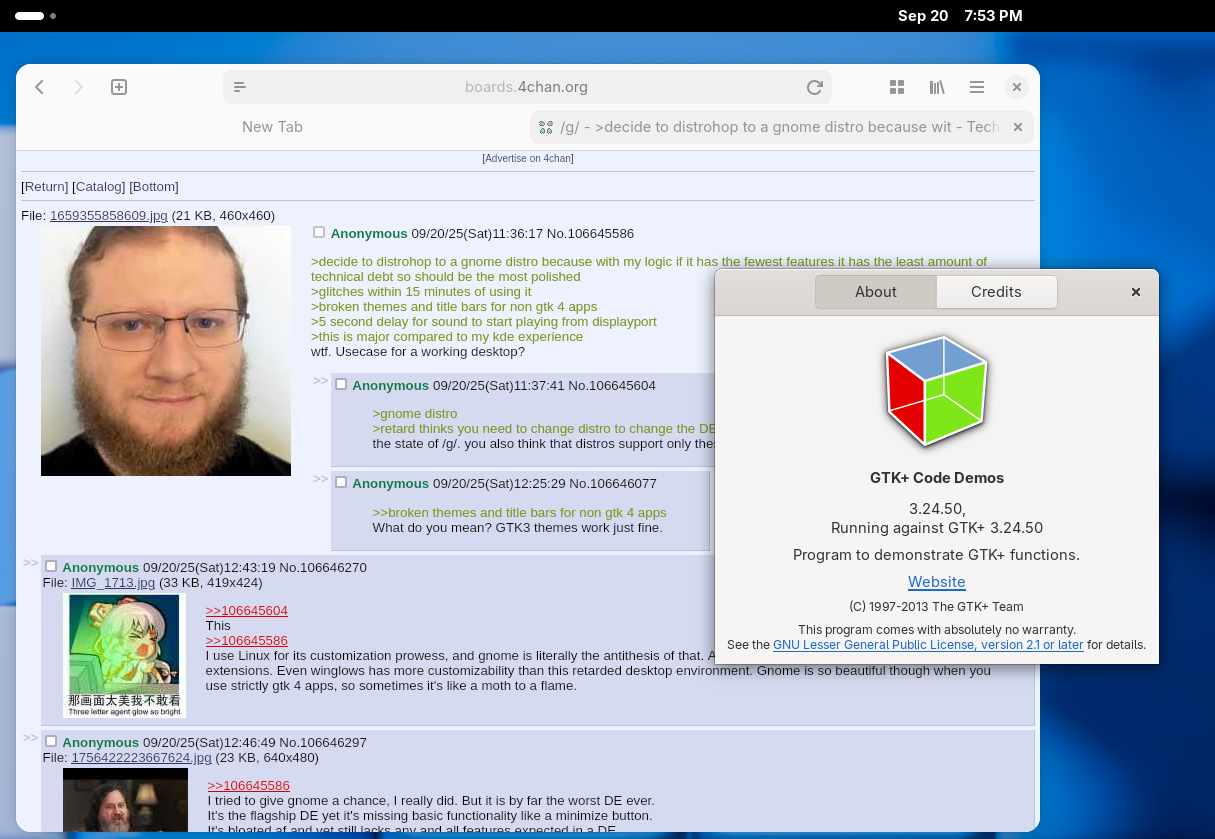Click the GTK+ cube logo
Image resolution: width=1215 pixels, height=839 pixels.
click(937, 390)
